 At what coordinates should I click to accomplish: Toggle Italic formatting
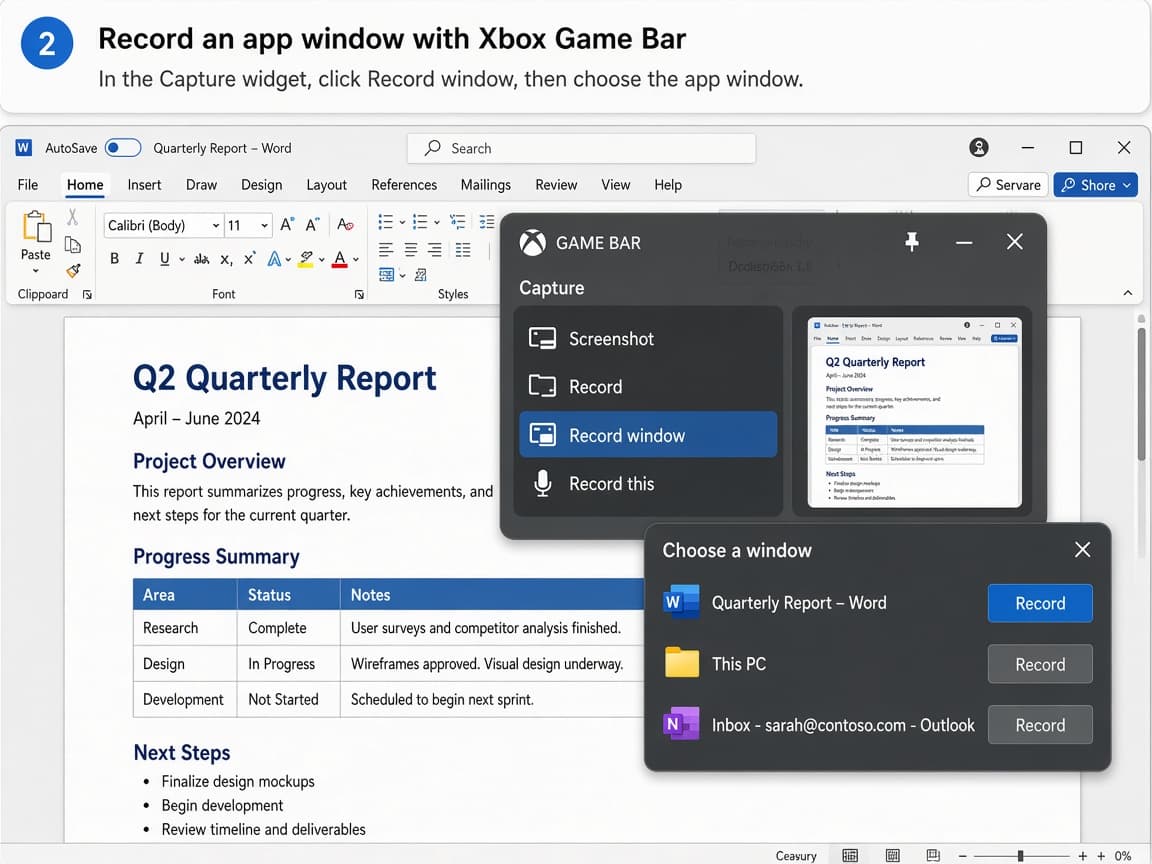pyautogui.click(x=139, y=259)
